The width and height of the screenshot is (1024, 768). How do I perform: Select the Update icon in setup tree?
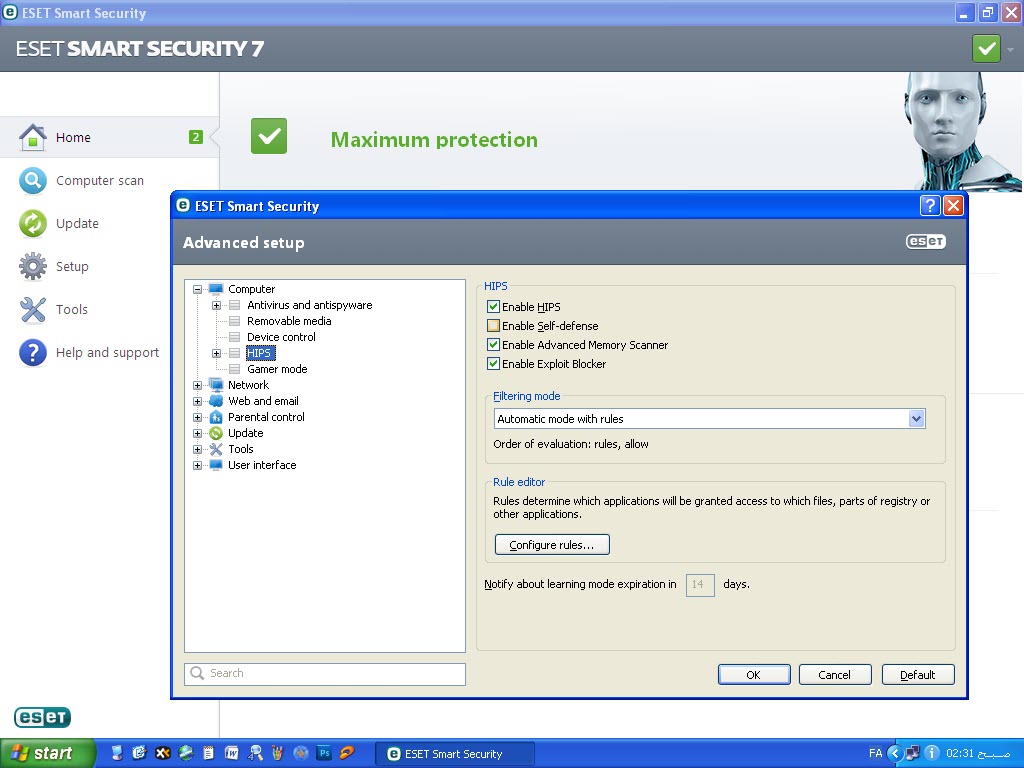pos(216,433)
